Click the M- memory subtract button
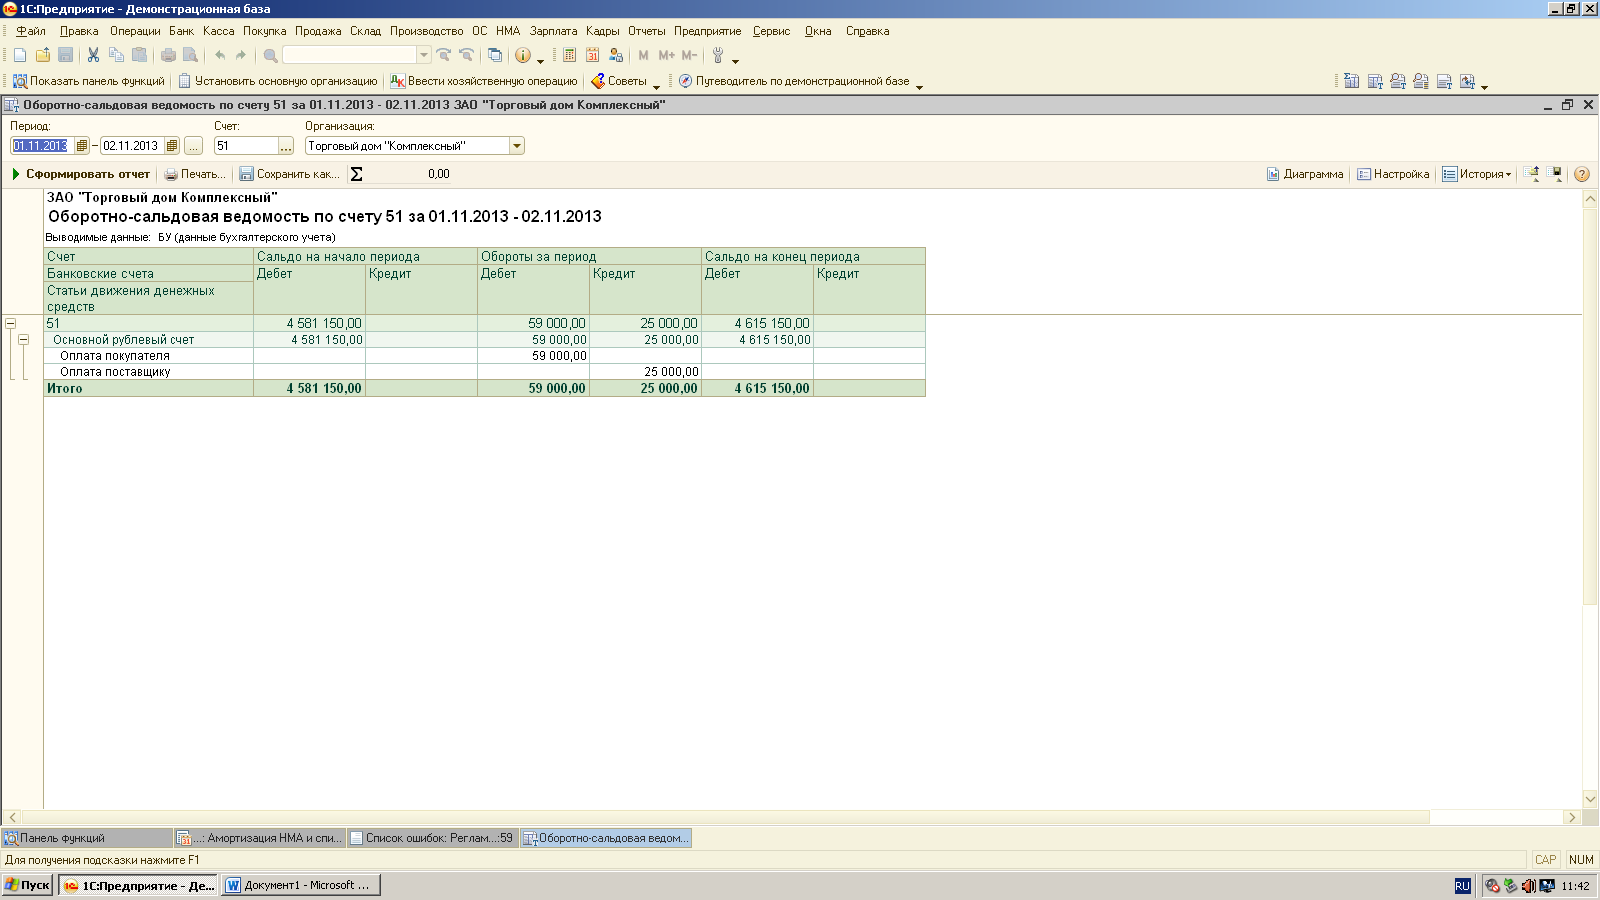This screenshot has height=900, width=1600. 689,55
